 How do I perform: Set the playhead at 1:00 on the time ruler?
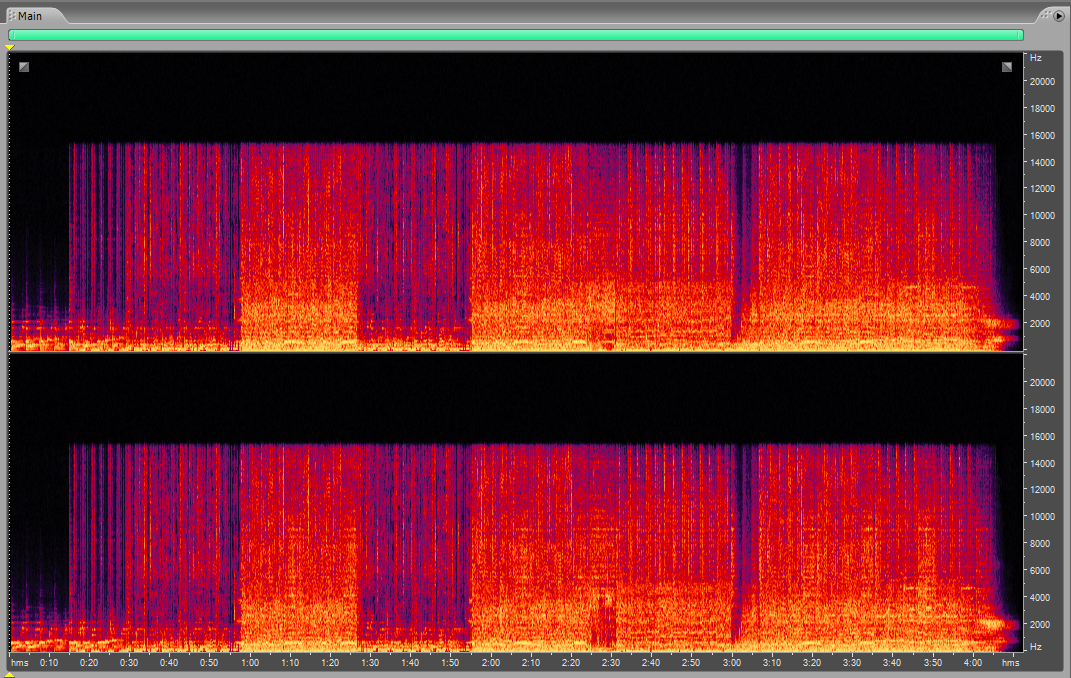coord(250,662)
